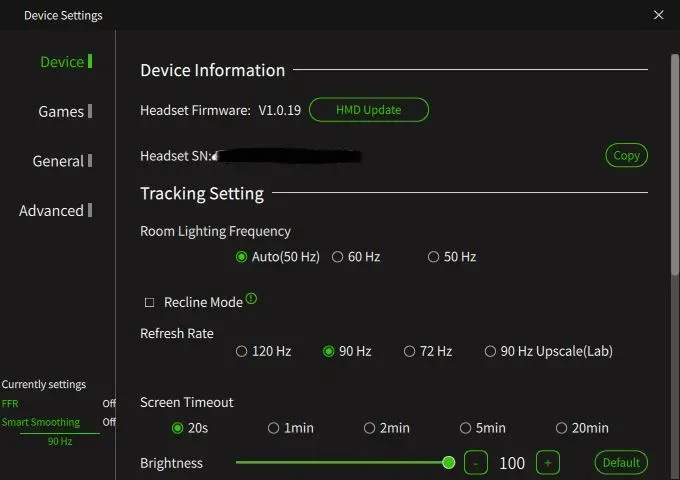Set screen timeout to 5min
Screen dimensions: 680x480
465,428
